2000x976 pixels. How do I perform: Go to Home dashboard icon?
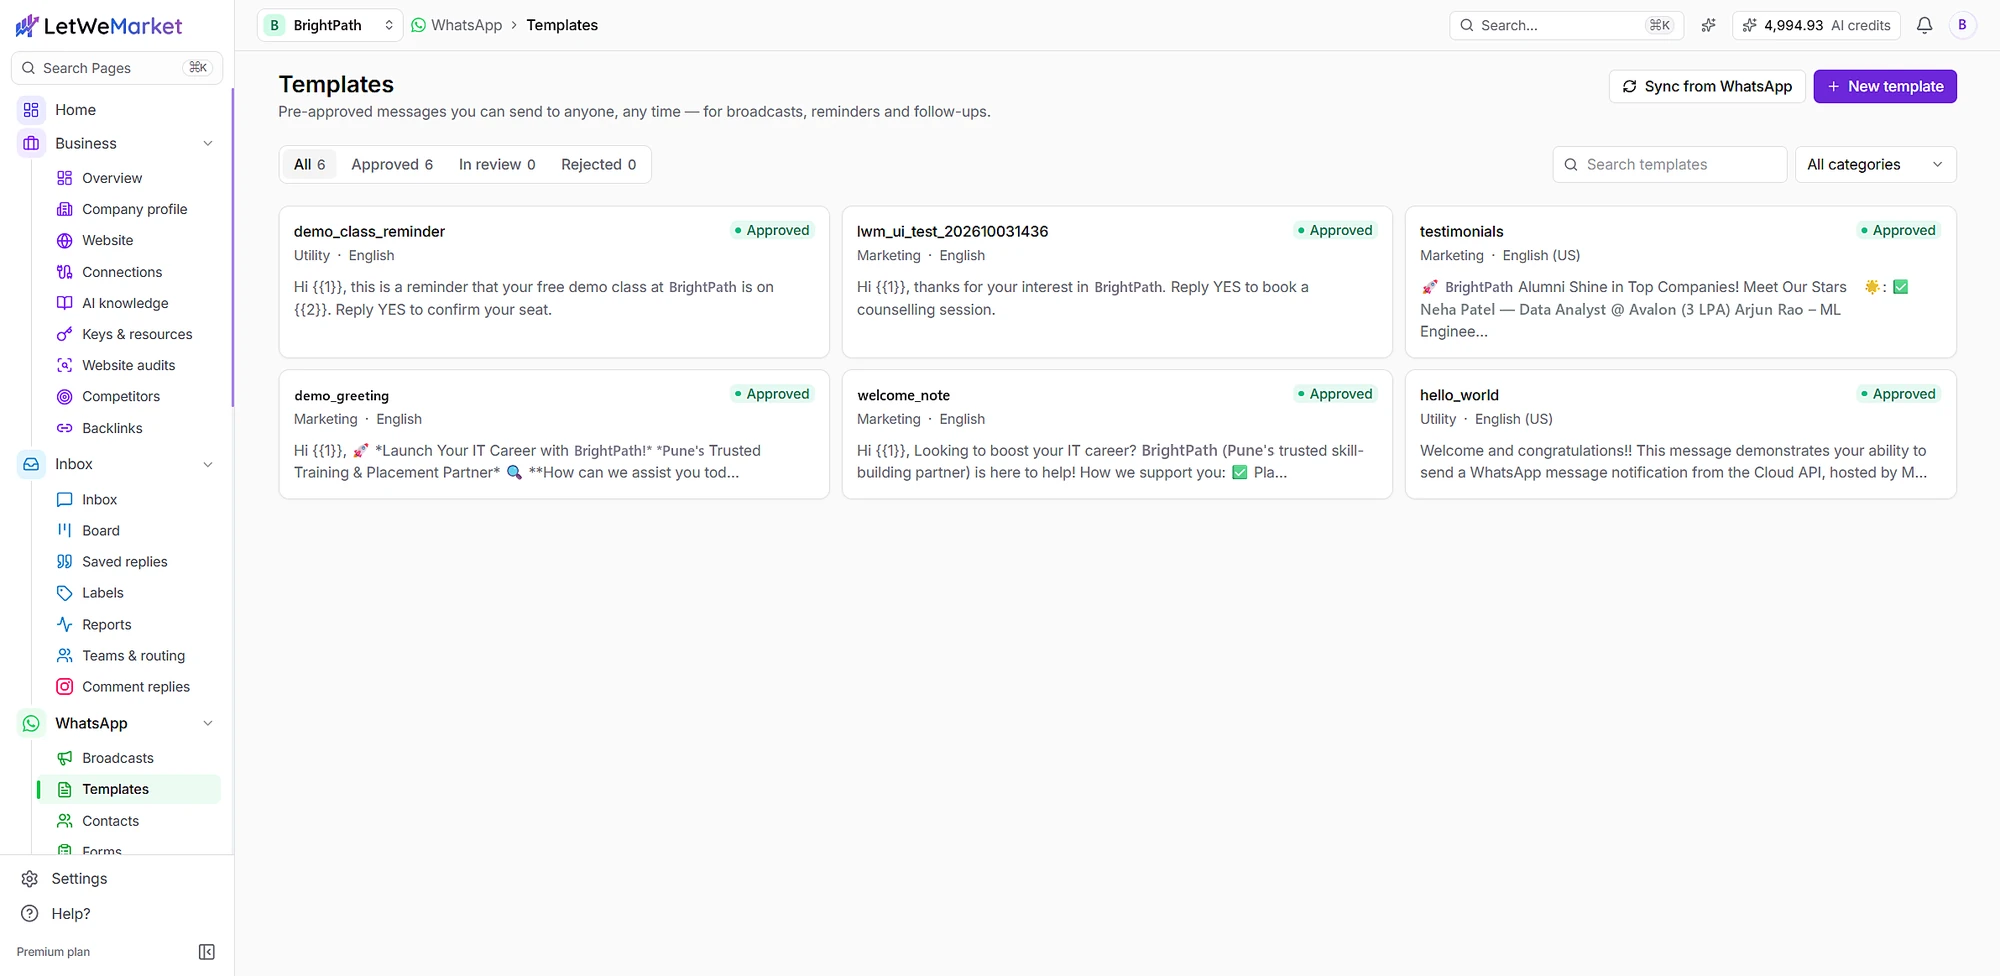(x=31, y=110)
